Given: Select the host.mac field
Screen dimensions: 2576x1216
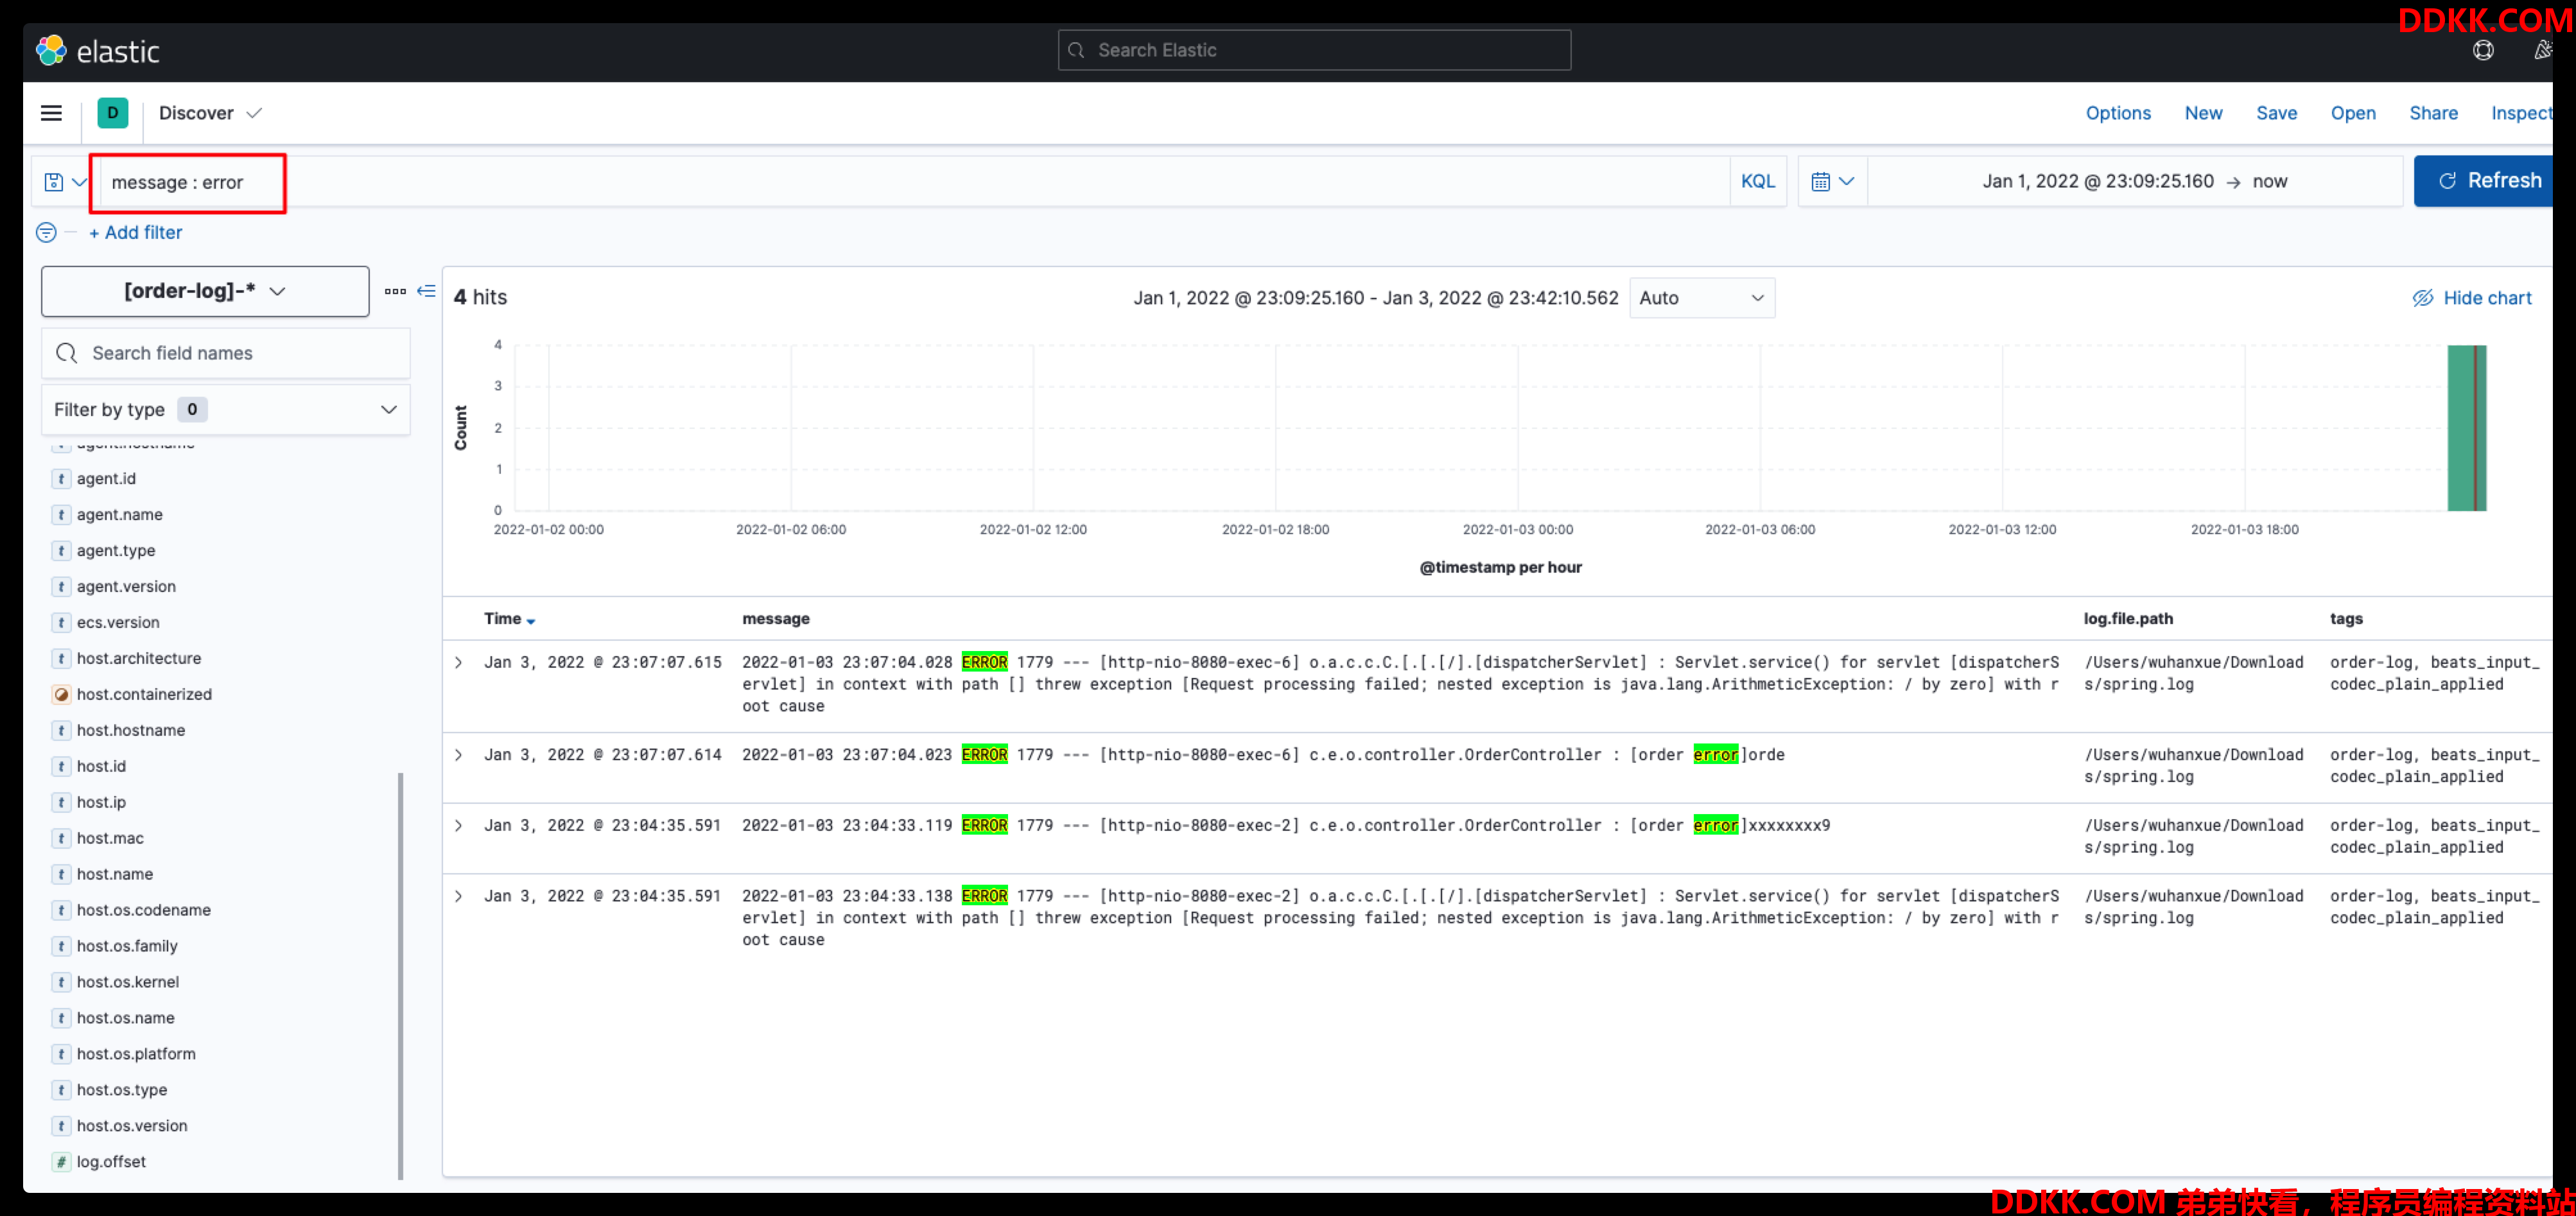Looking at the screenshot, I should pyautogui.click(x=110, y=838).
